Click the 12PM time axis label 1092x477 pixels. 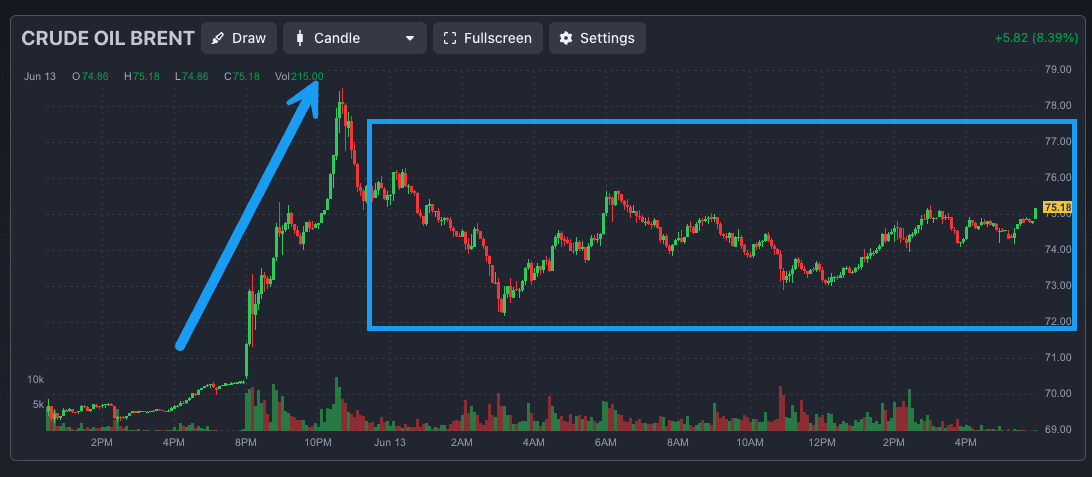point(821,442)
